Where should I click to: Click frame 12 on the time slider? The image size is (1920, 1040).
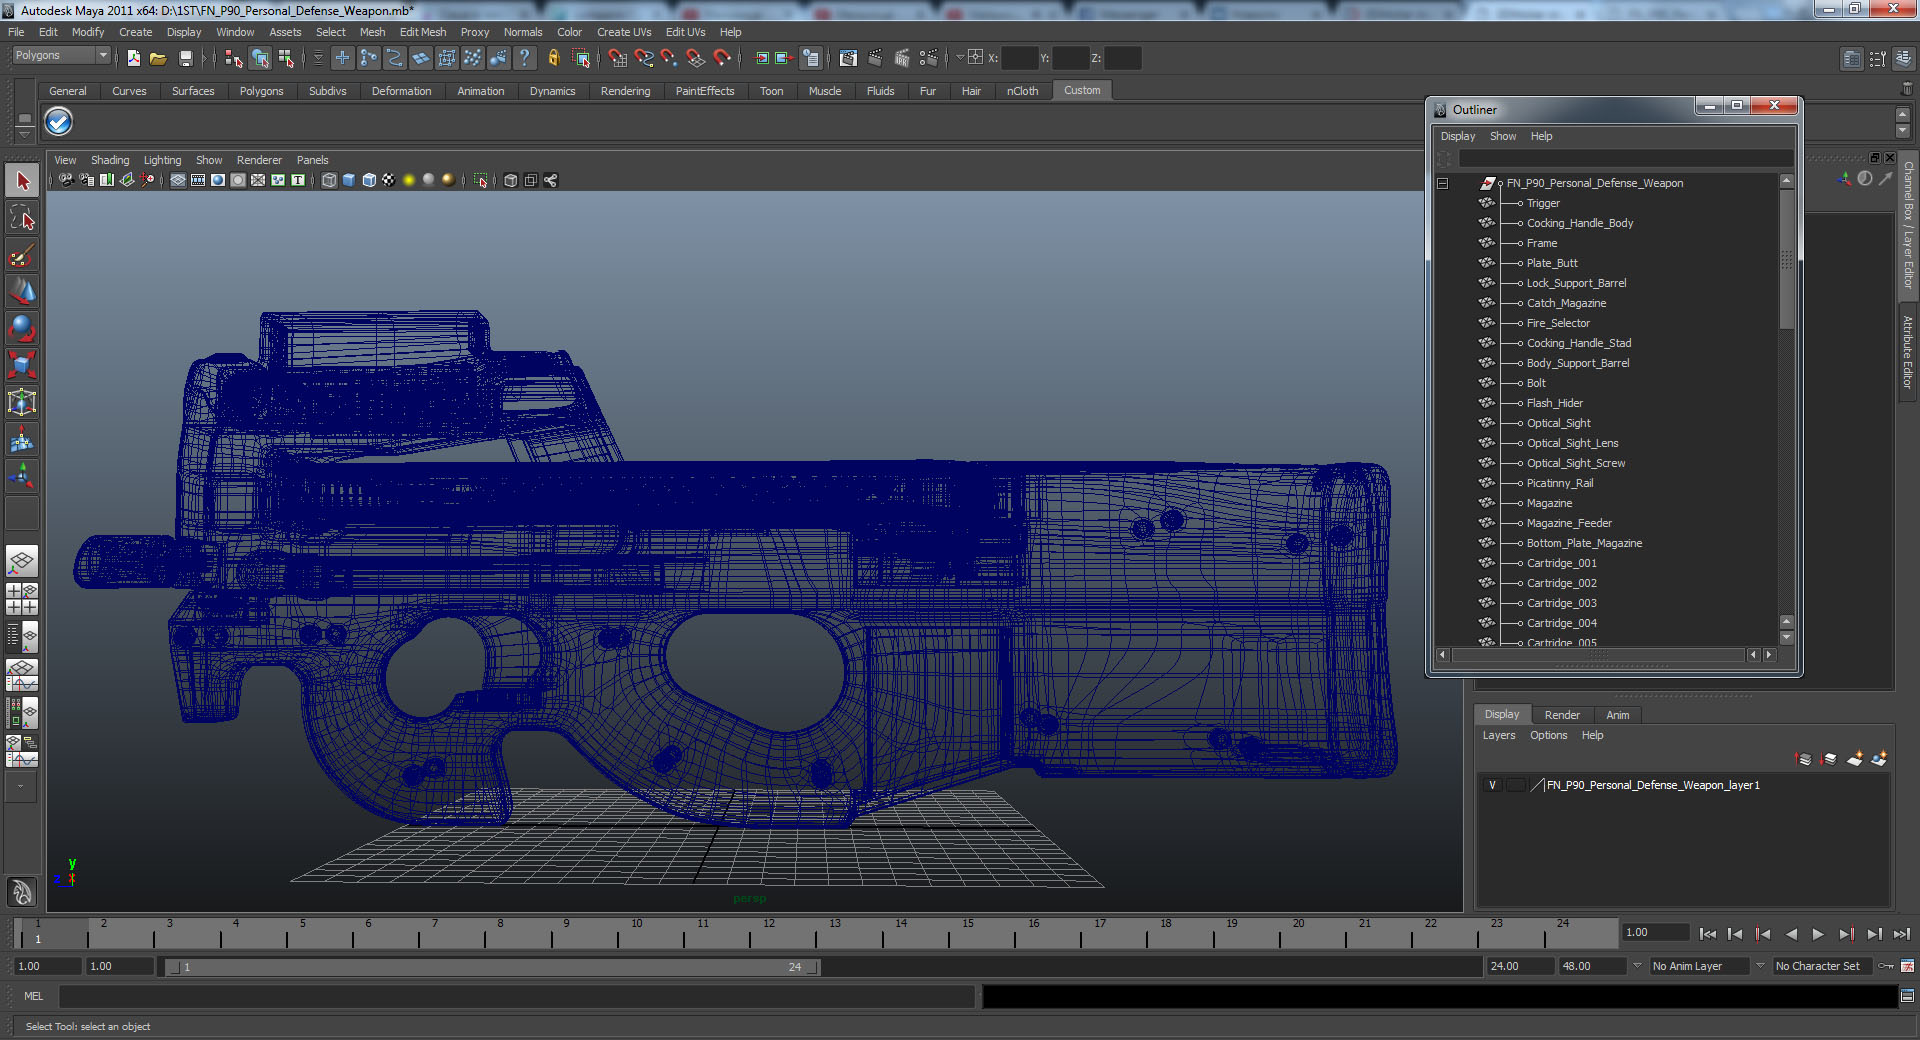click(768, 932)
